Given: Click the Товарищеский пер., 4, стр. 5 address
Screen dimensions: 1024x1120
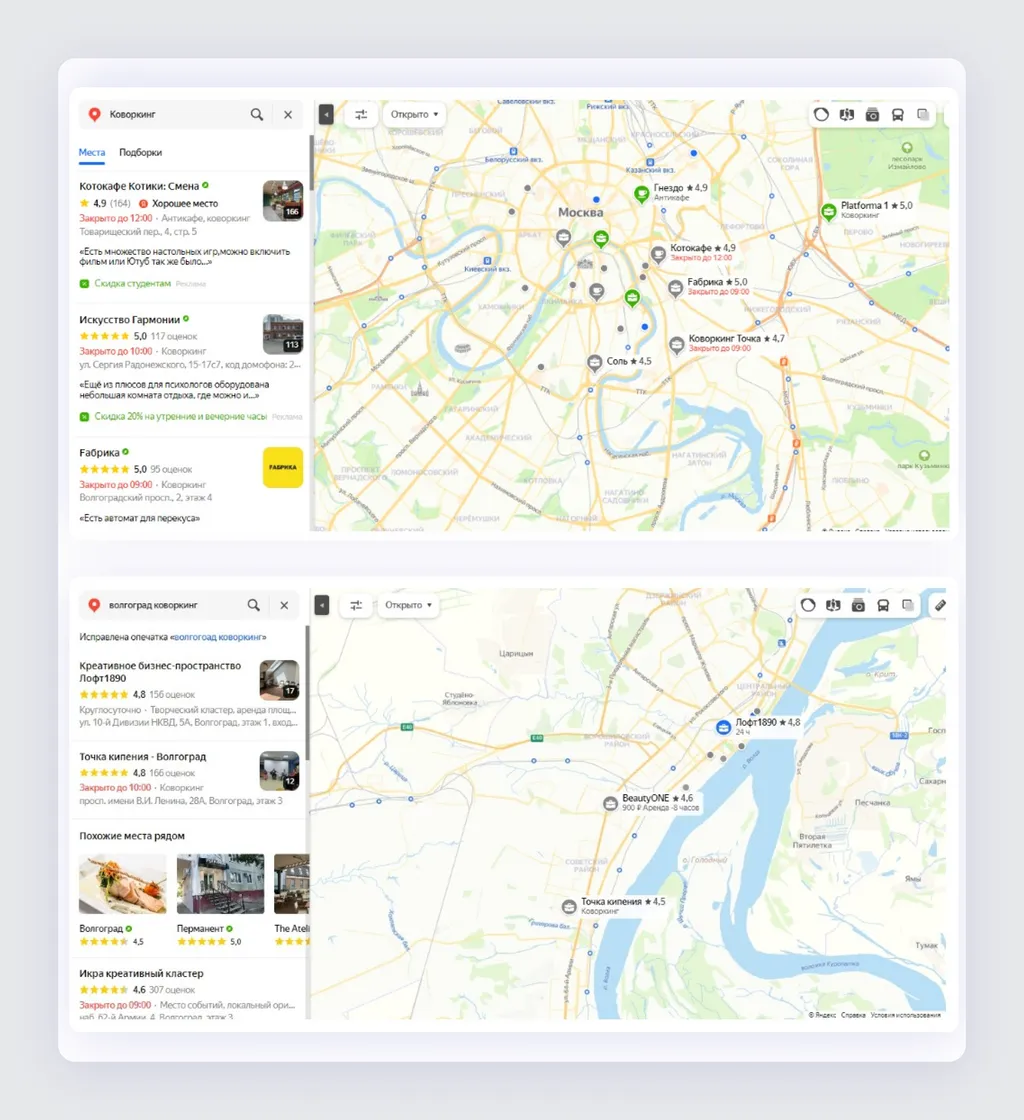Looking at the screenshot, I should (x=138, y=231).
